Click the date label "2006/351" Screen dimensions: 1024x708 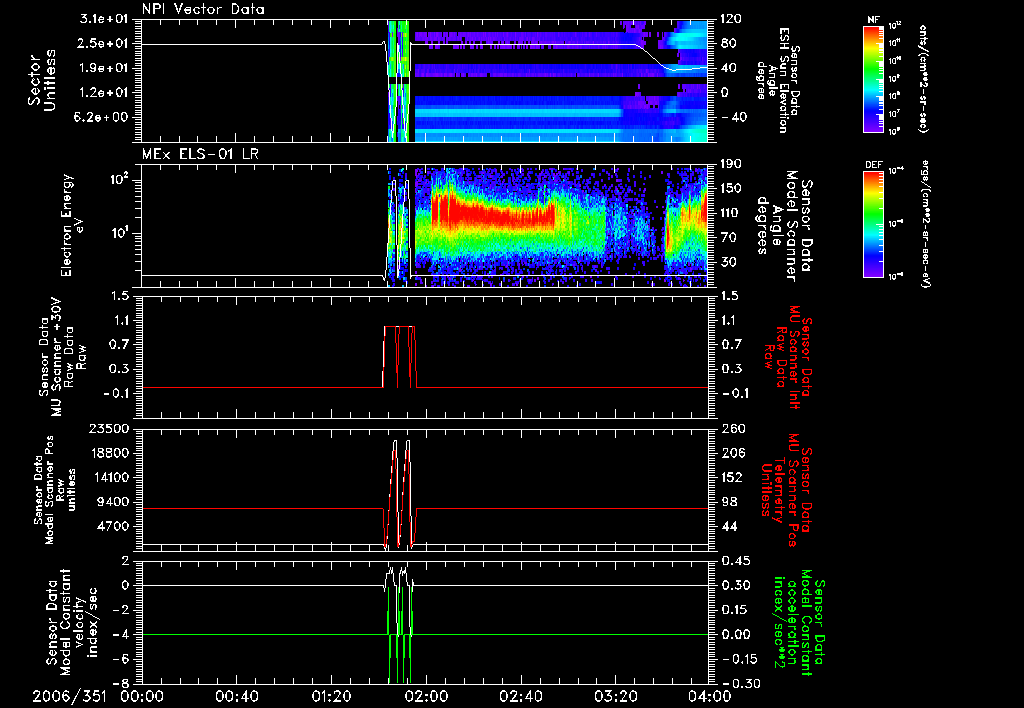coord(69,696)
